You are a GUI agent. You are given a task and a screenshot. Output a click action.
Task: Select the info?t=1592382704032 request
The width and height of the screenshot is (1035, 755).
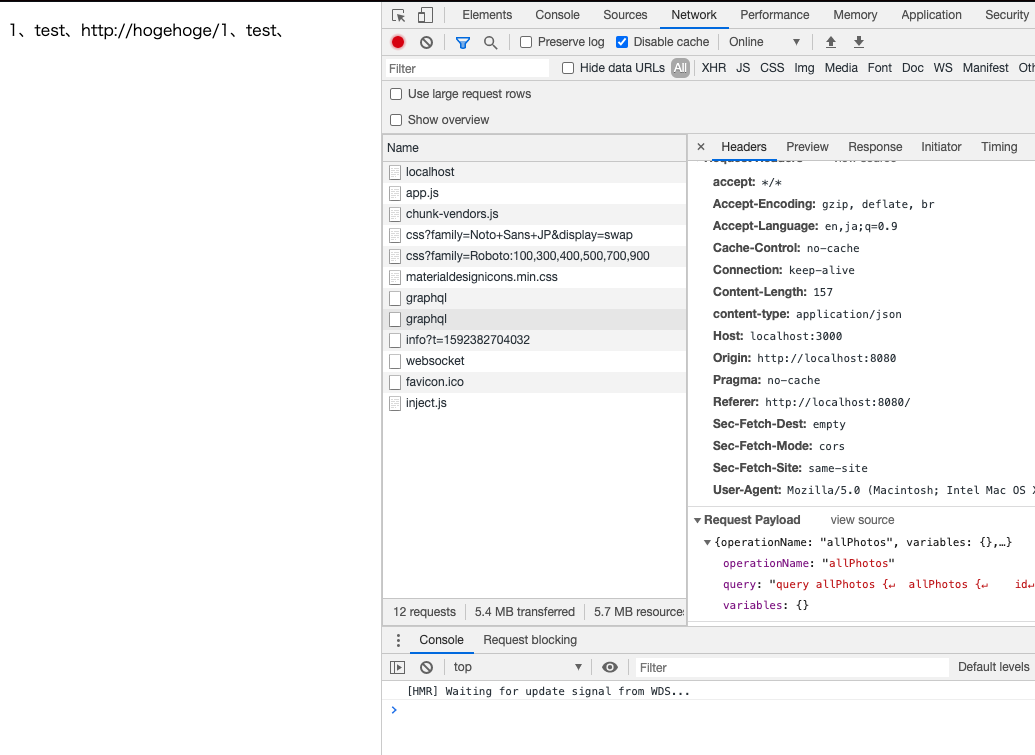coord(534,340)
